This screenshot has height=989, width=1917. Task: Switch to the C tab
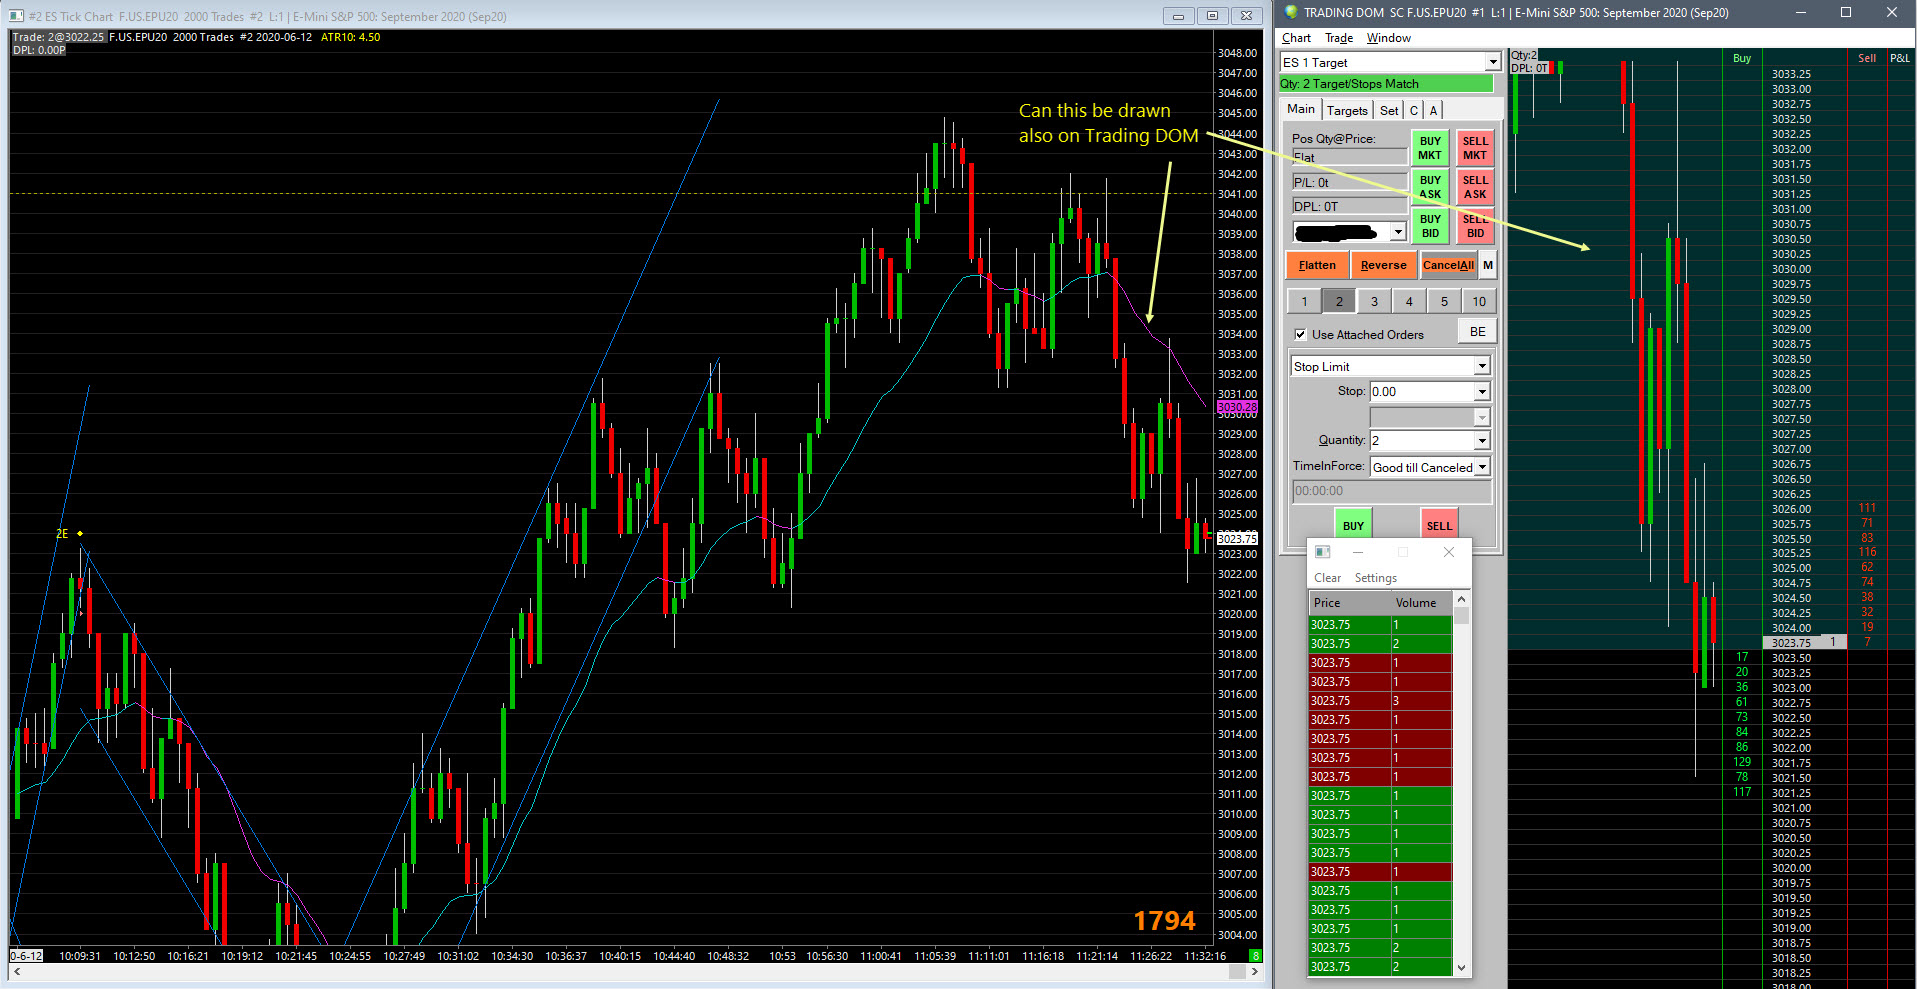click(1414, 110)
